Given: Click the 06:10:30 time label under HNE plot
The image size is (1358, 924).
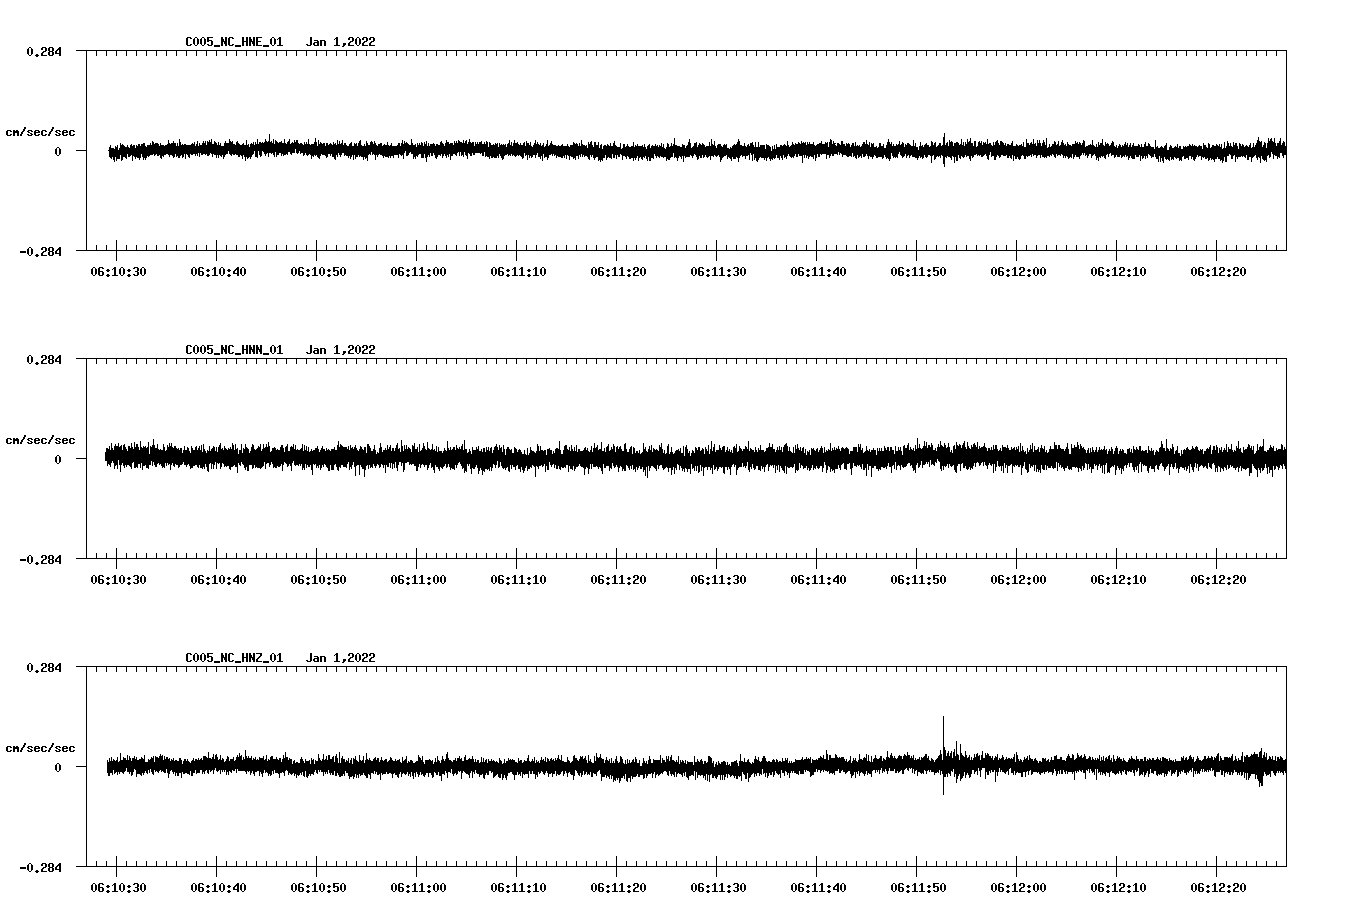Looking at the screenshot, I should click(118, 272).
